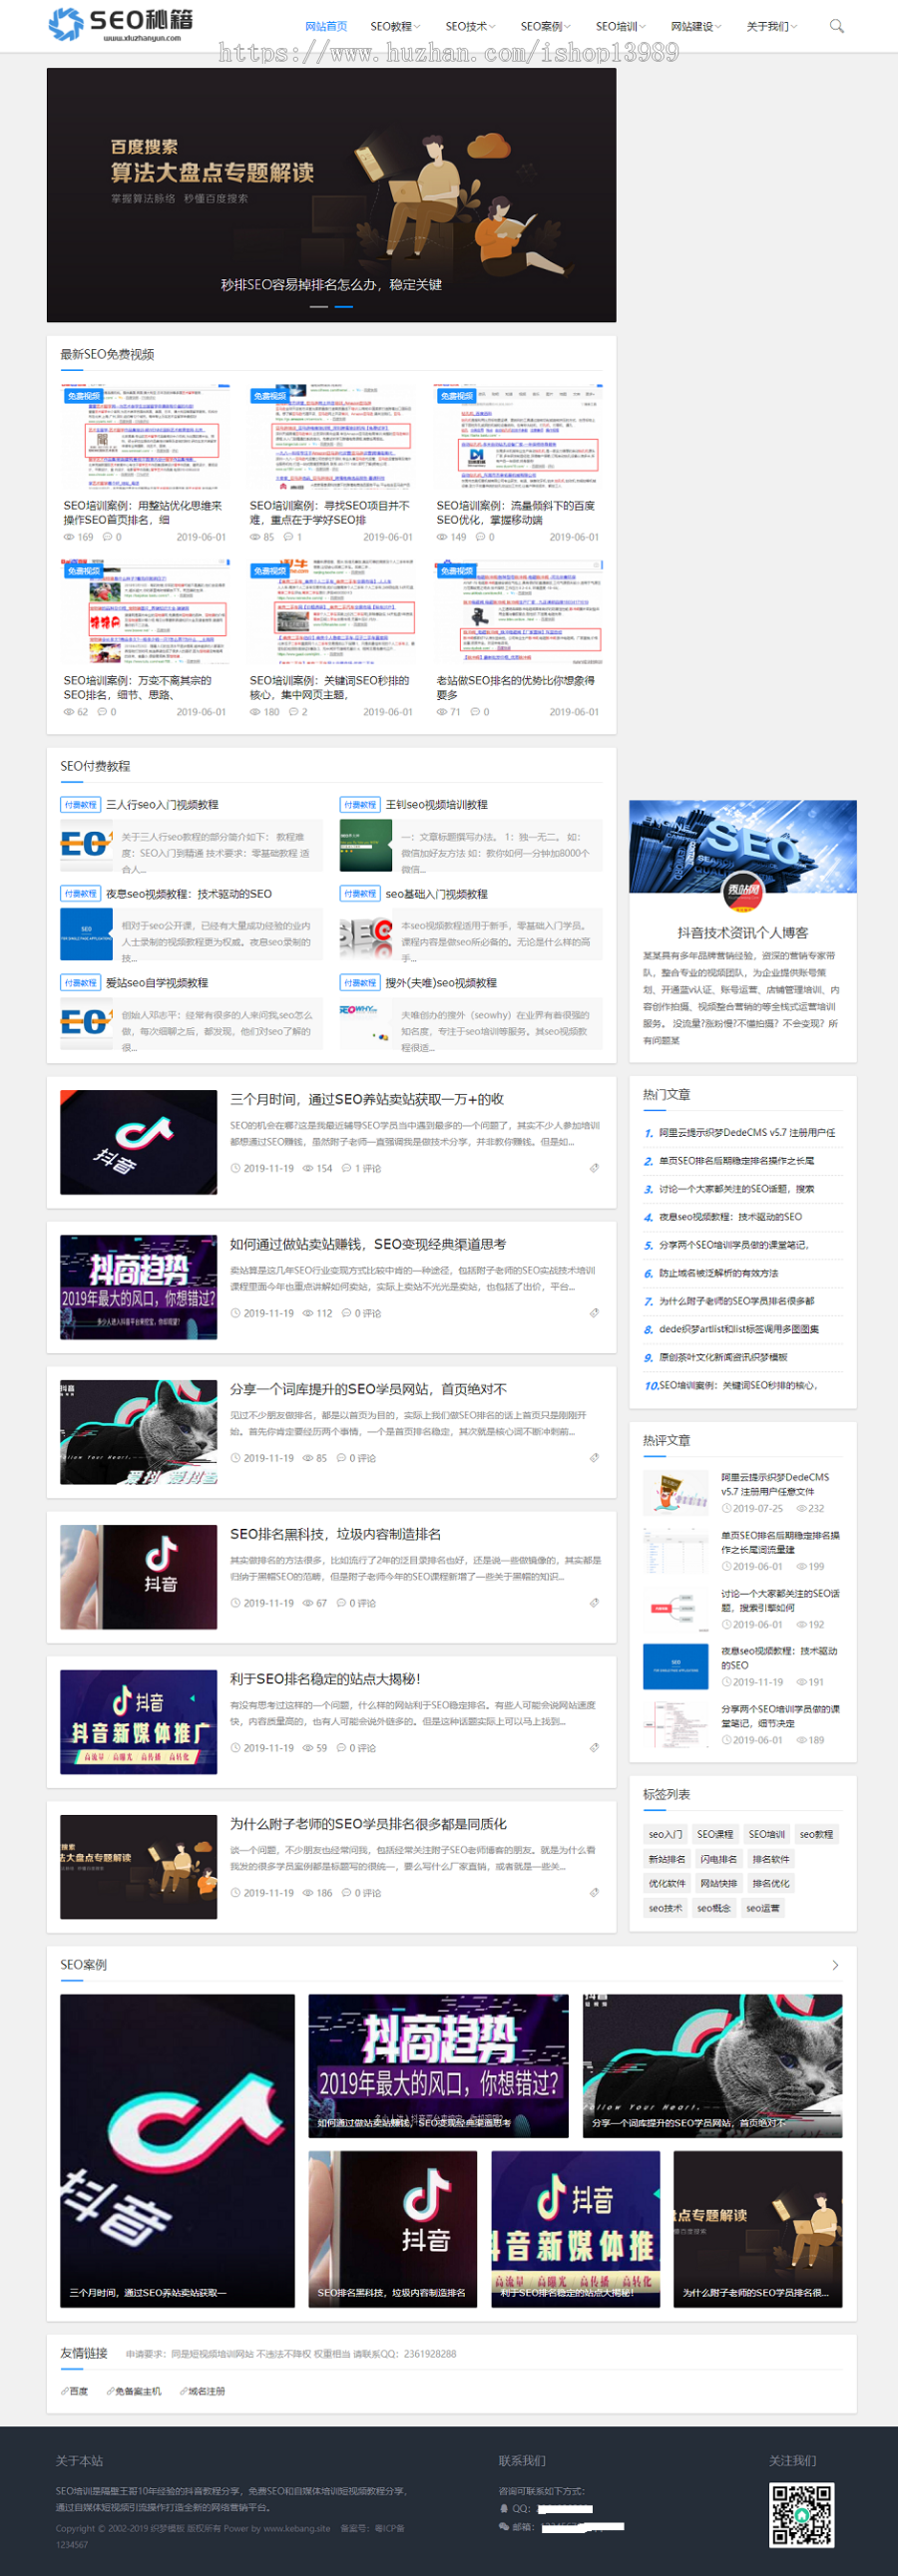Click the 赛站网 avatar in sidebar

(x=743, y=890)
